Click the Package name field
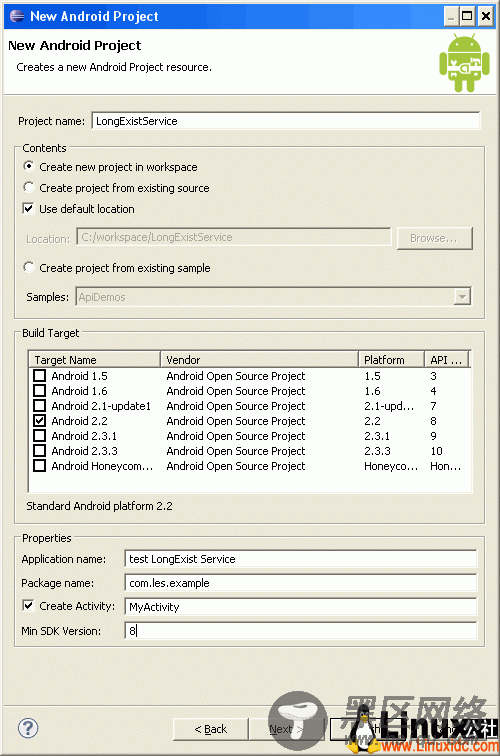This screenshot has height=756, width=500. click(x=300, y=583)
